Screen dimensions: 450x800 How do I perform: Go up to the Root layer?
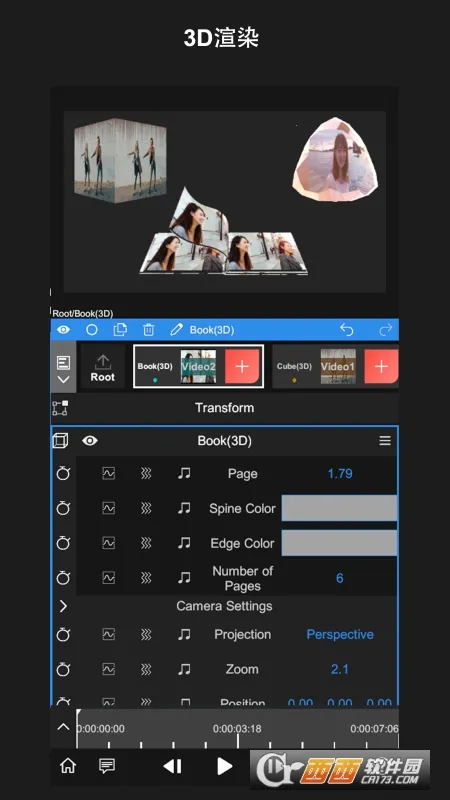(x=103, y=368)
